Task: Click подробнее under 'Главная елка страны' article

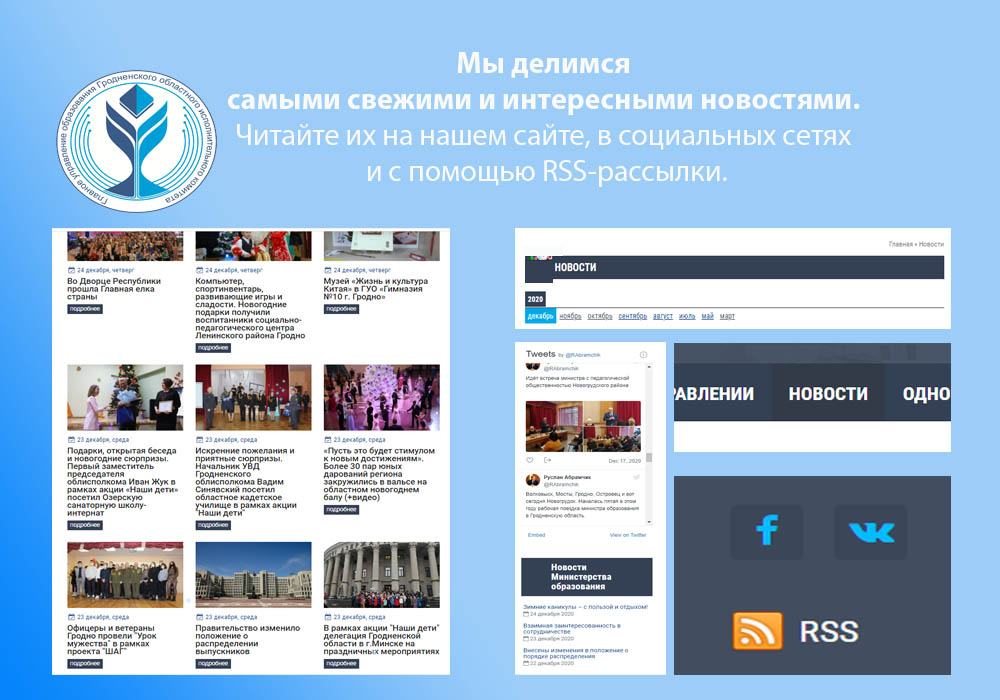Action: pos(85,309)
